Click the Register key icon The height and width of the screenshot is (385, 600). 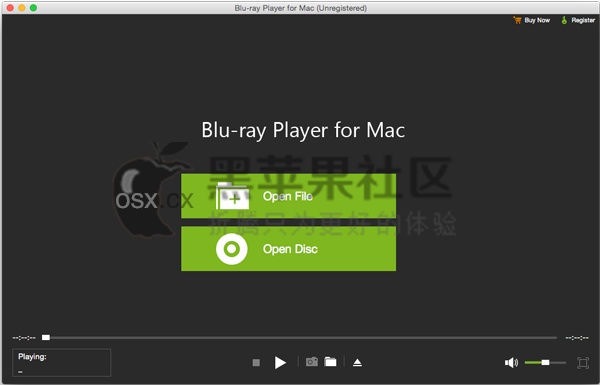(x=564, y=20)
